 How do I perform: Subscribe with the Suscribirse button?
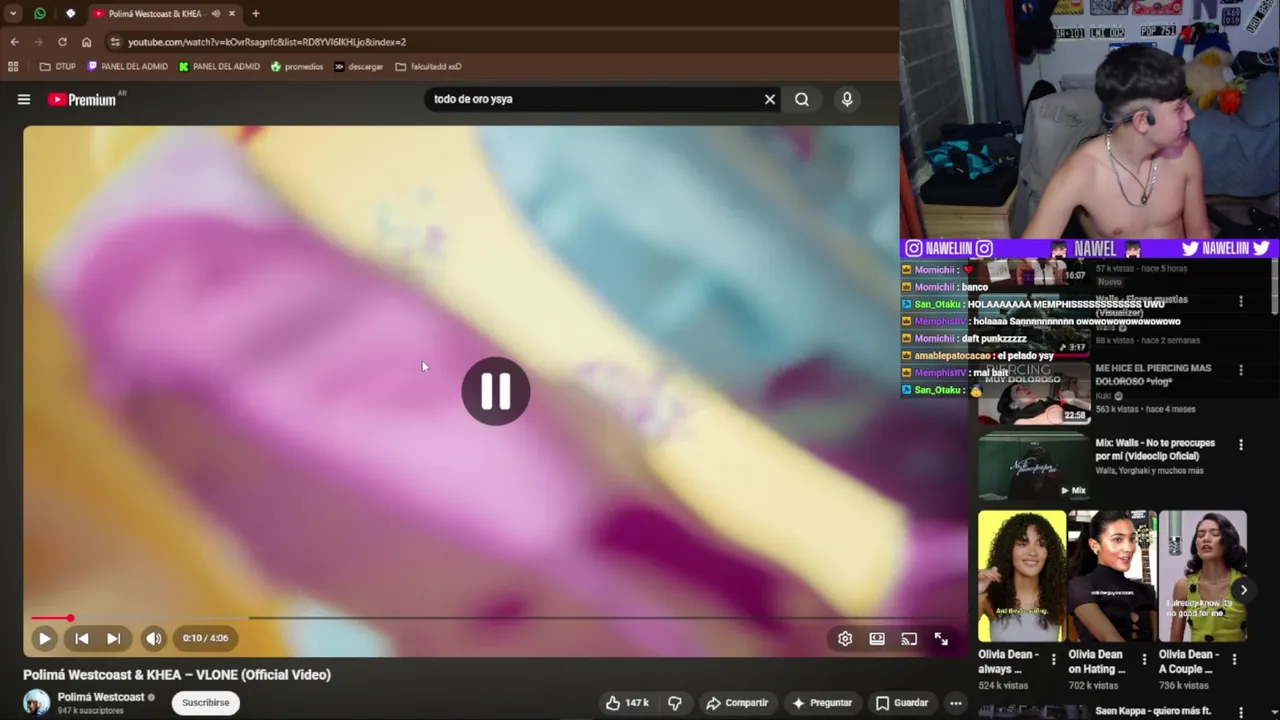click(206, 702)
